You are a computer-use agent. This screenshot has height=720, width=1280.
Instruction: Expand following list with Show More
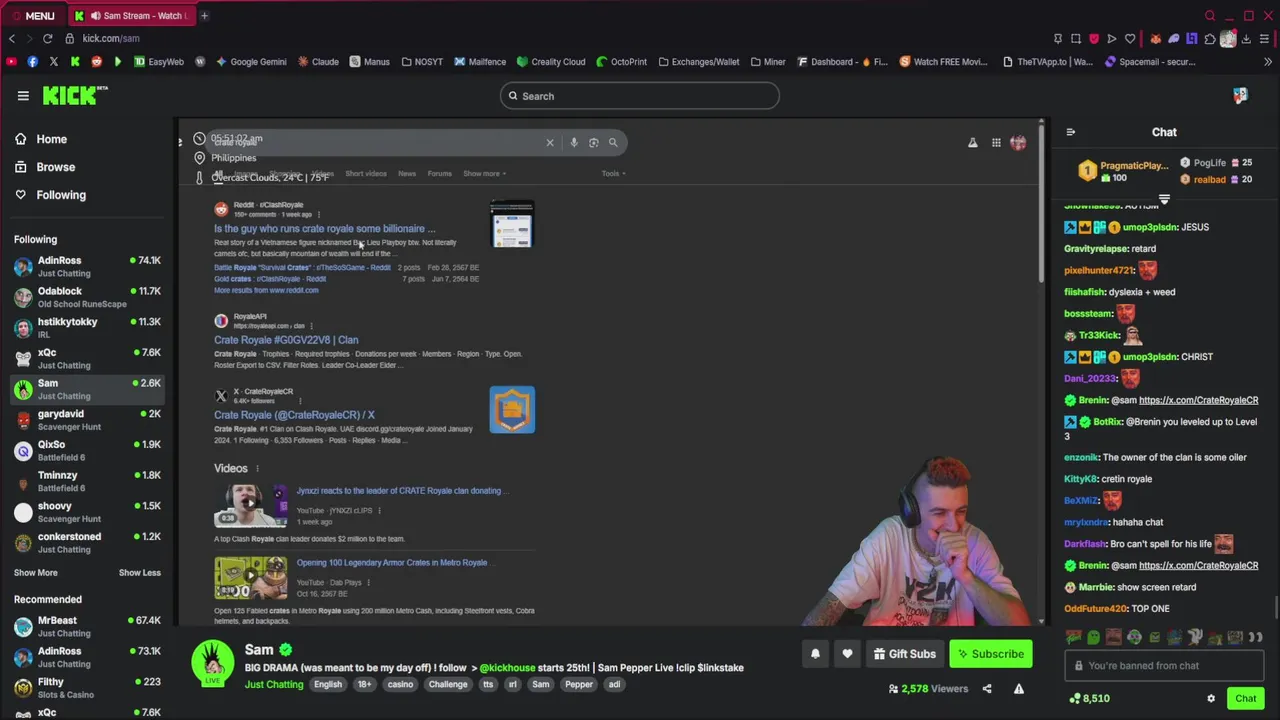click(x=36, y=573)
